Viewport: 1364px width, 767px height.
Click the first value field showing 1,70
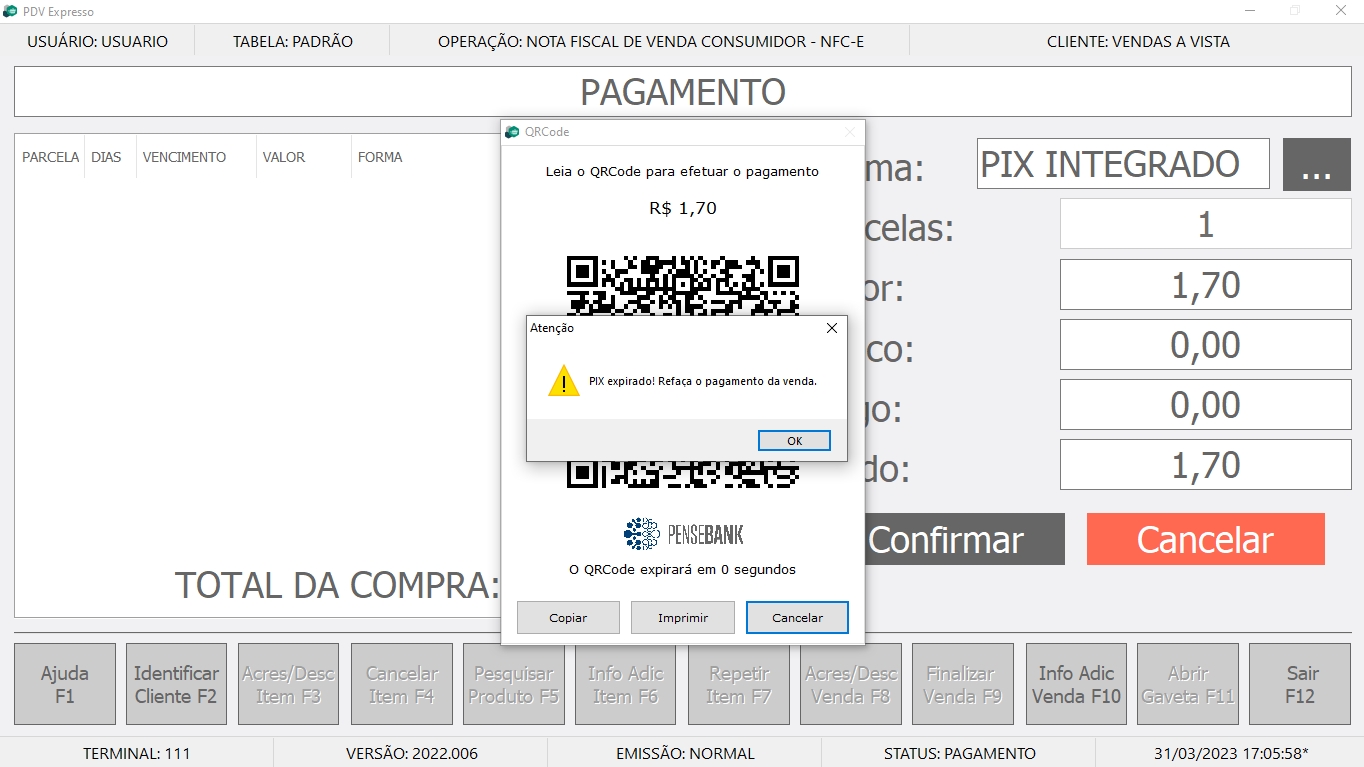pyautogui.click(x=1205, y=284)
